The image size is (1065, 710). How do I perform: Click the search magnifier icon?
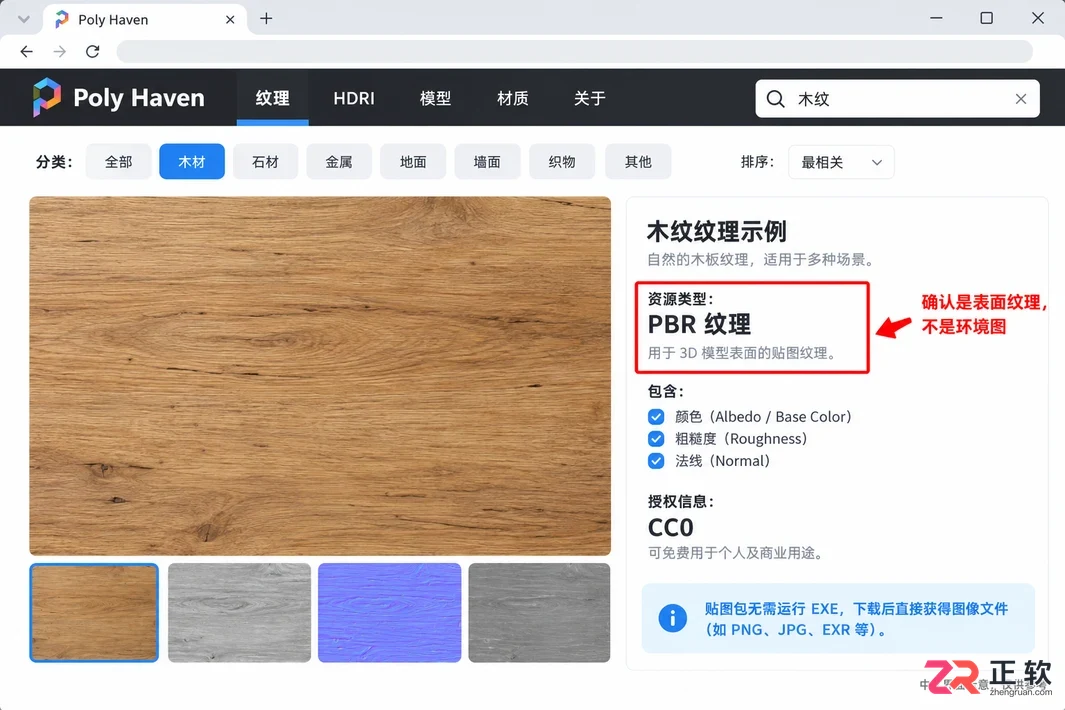coord(775,99)
